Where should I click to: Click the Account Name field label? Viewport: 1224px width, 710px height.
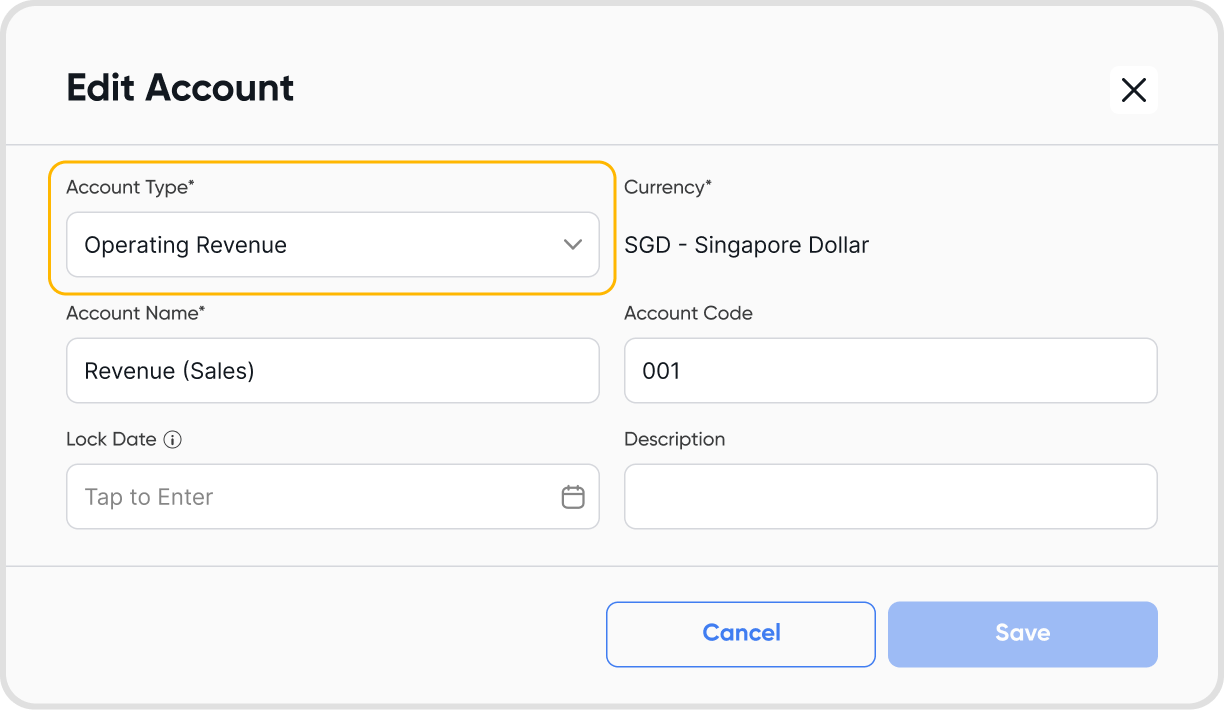135,313
